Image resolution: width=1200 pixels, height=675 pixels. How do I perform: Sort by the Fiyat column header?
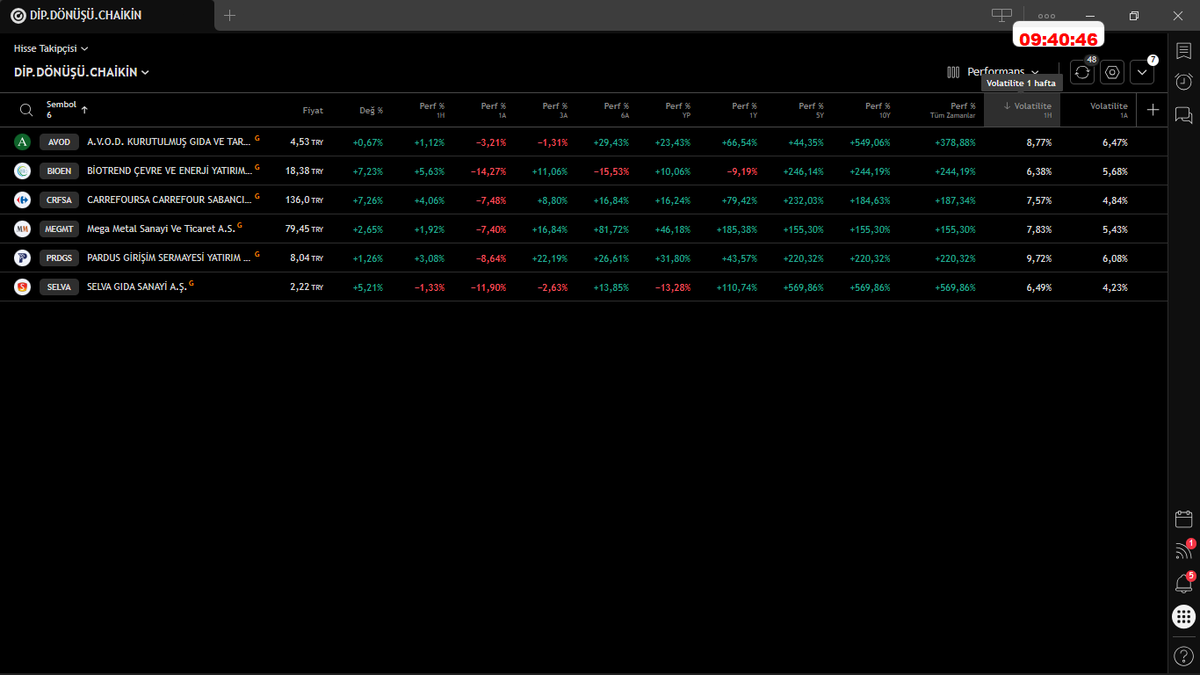pos(313,110)
